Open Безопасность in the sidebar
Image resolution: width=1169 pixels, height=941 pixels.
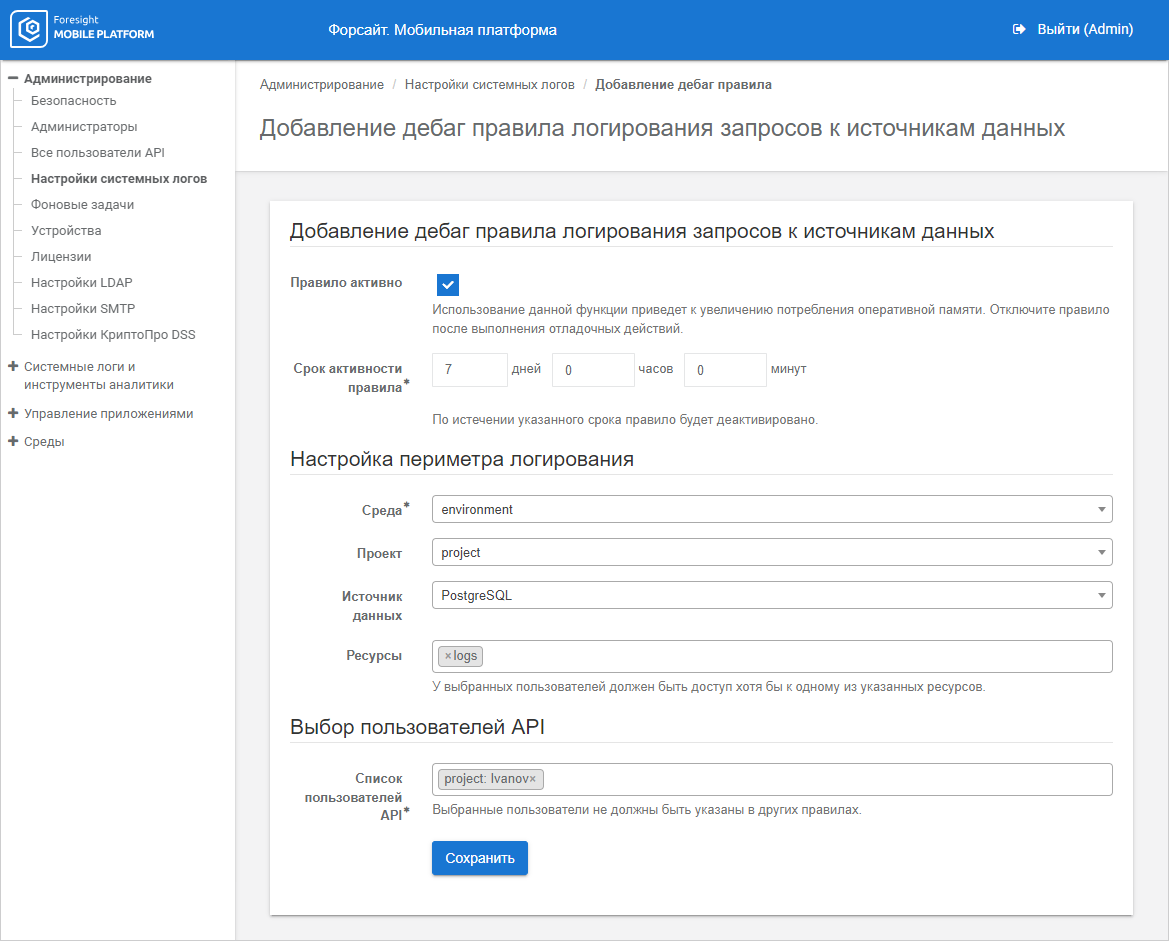coord(73,100)
